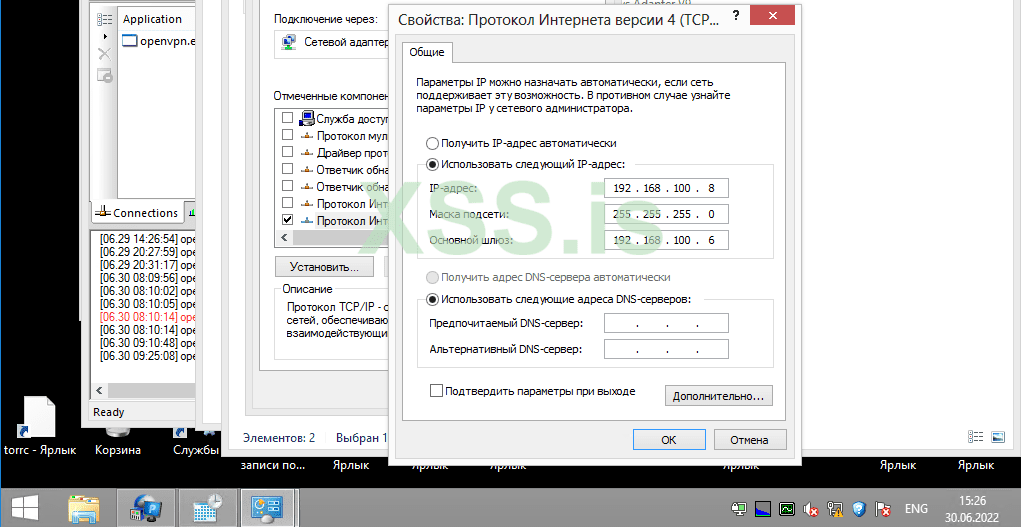Click the small black arrow expander in Proxifier toolbar
Screen dimensions: 1021x527
(x=105, y=36)
